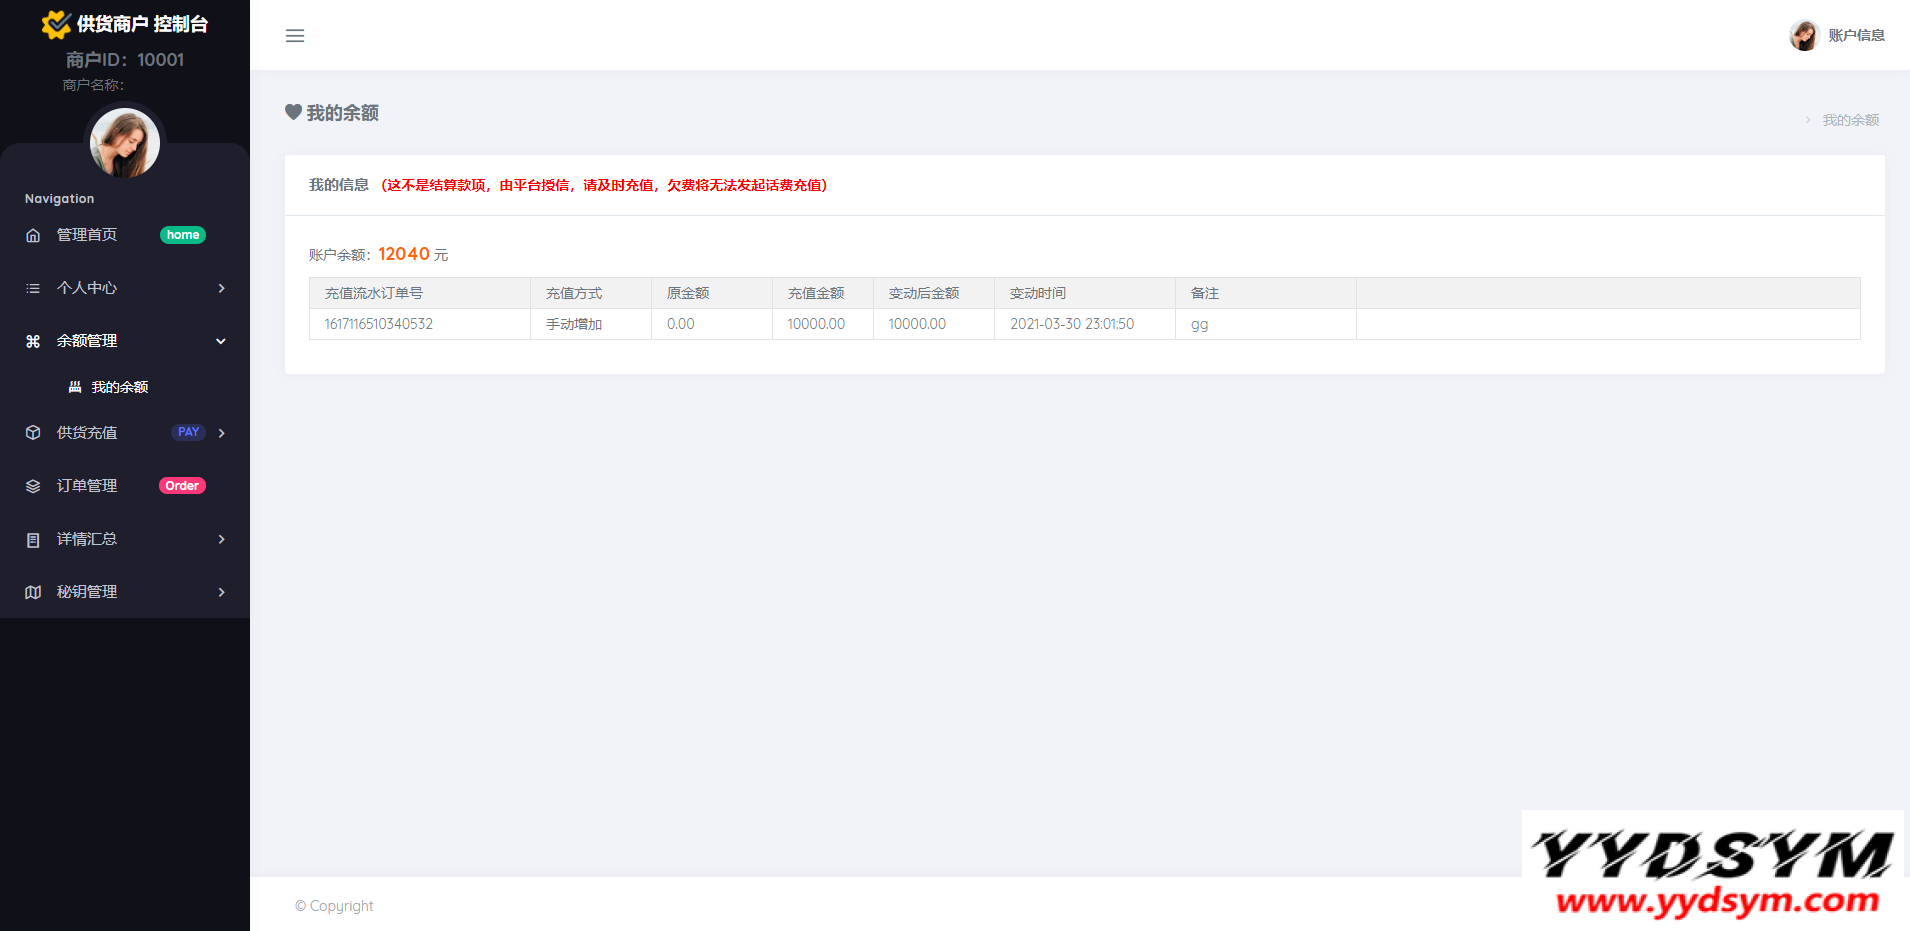Click the list icon beside 个人中心
The image size is (1910, 931).
point(33,288)
